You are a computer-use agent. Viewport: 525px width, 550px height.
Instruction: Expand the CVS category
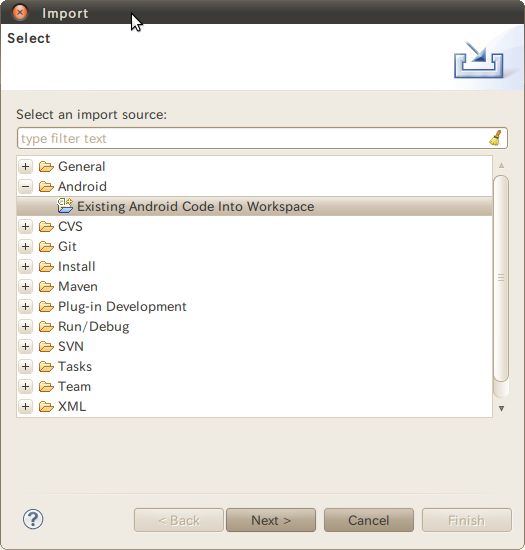(25, 226)
